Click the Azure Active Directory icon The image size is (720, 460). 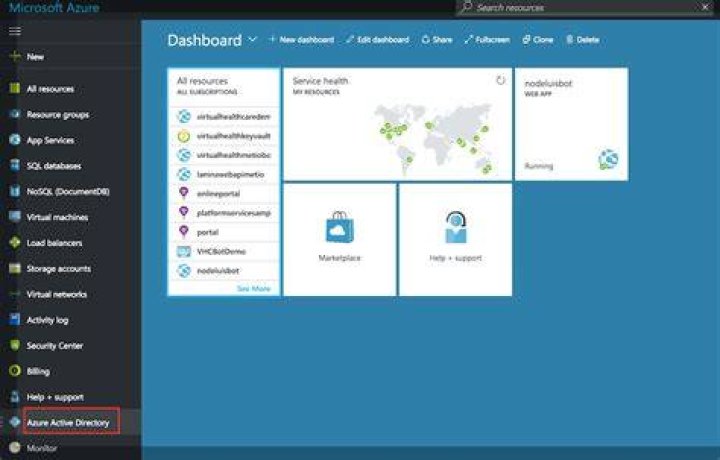15,422
